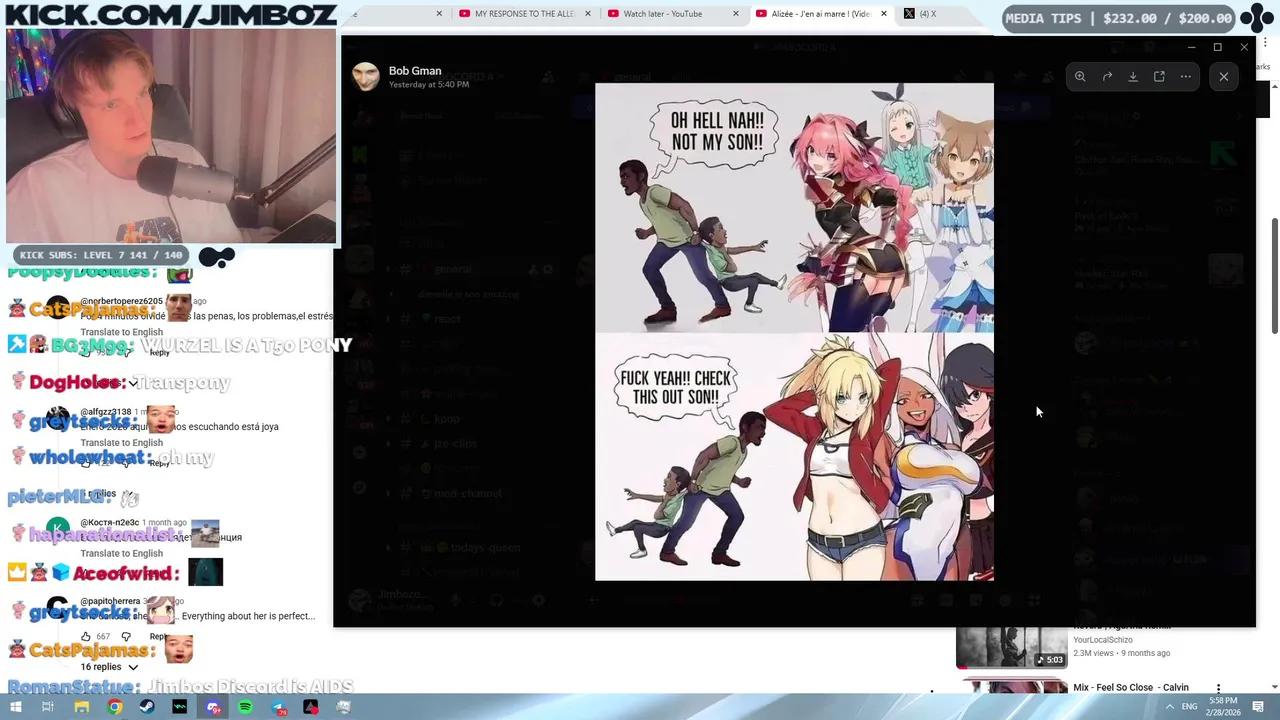1280x720 pixels.
Task: Open the menu dots beside Feel So Close mix
Action: pos(1218,689)
